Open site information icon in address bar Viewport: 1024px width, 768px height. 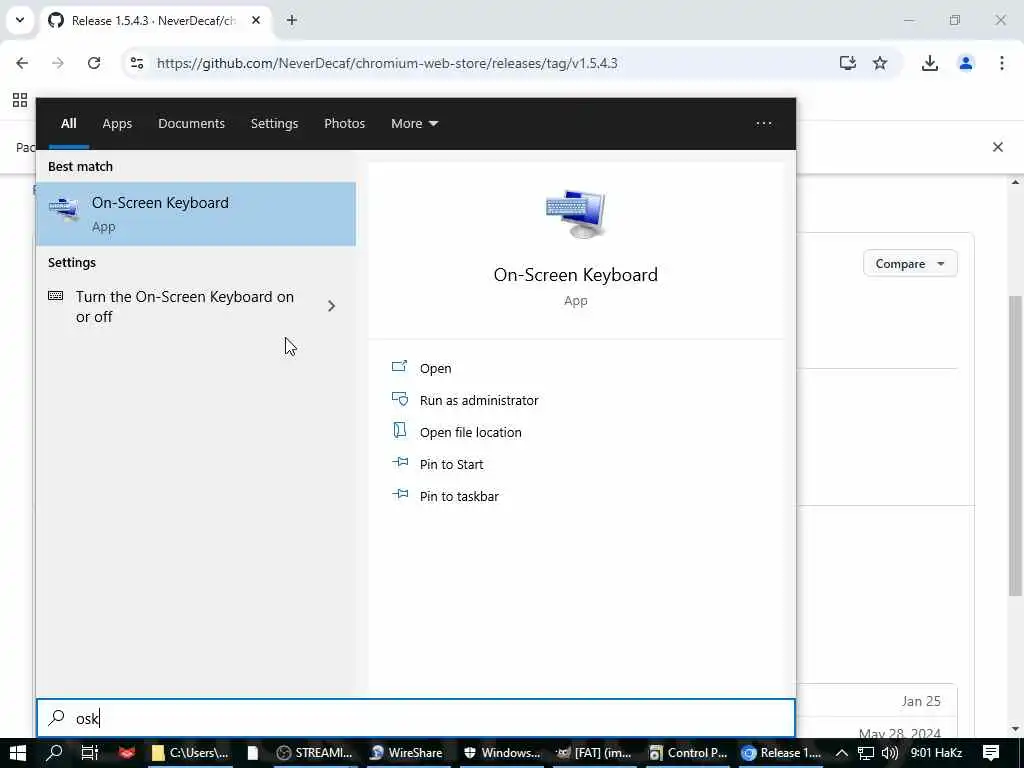pos(137,63)
